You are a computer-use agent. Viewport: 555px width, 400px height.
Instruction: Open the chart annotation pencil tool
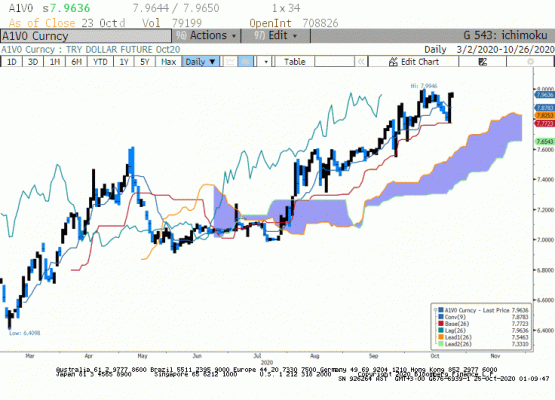click(482, 62)
